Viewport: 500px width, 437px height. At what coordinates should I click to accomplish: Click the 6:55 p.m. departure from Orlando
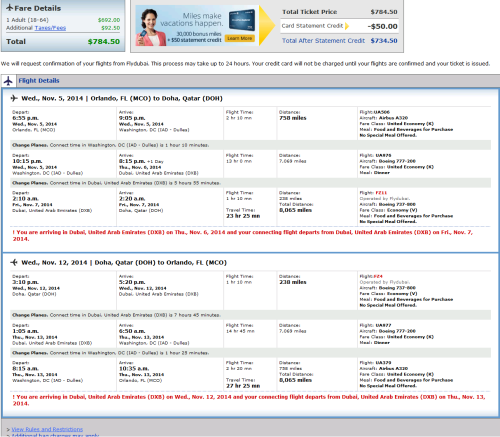coord(26,118)
